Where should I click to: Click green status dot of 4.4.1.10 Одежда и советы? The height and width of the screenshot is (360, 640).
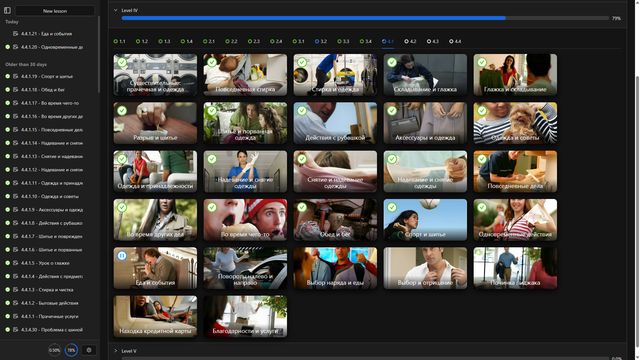click(x=7, y=196)
